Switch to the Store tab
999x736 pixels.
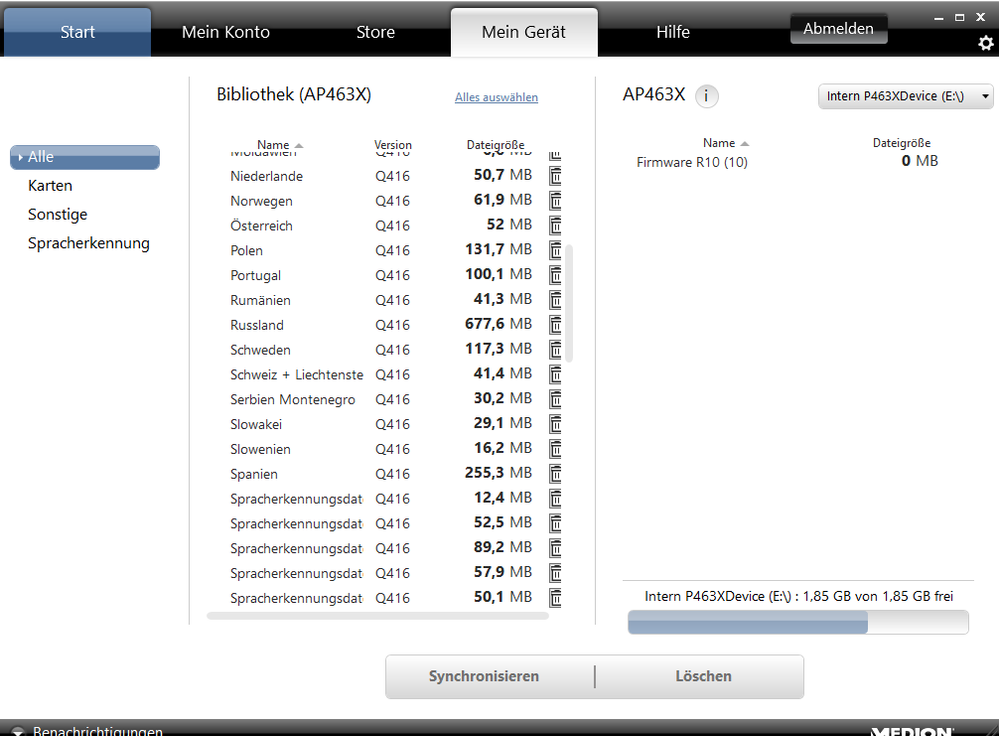375,32
